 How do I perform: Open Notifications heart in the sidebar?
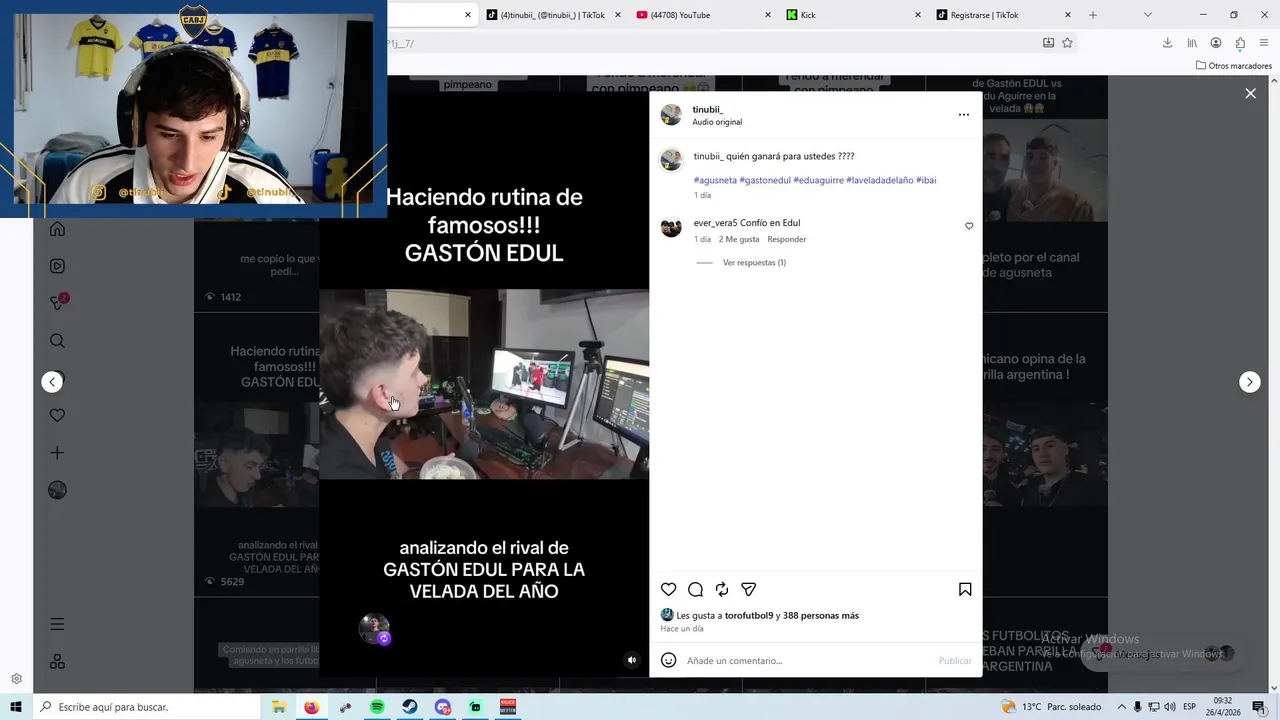tap(57, 415)
